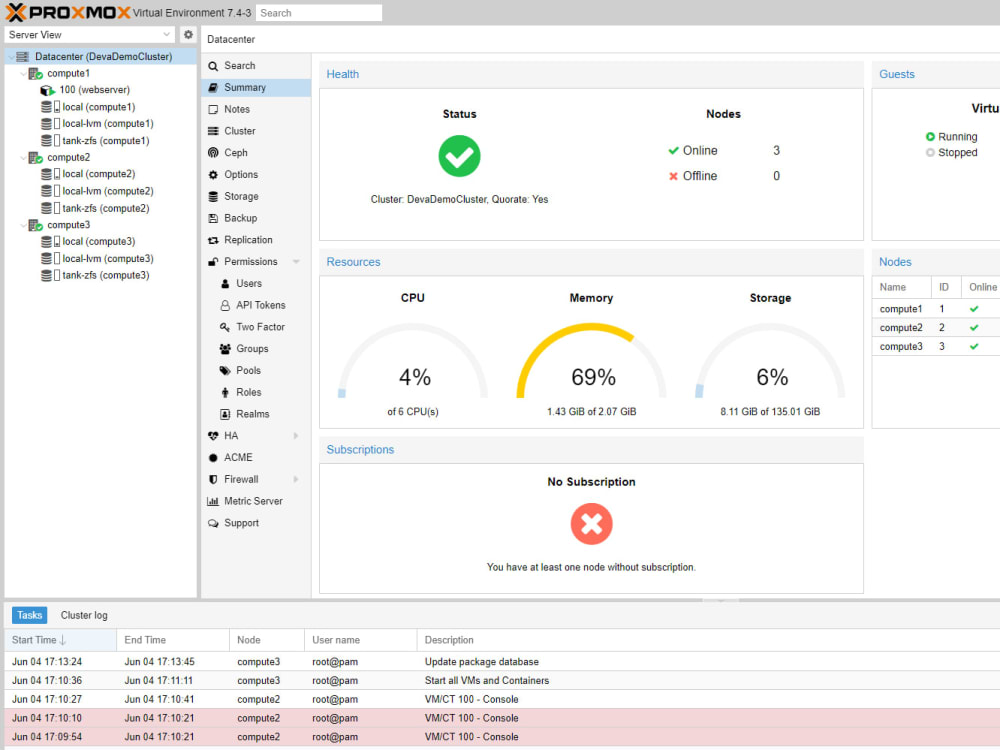Click the Backup floppy icon

[x=213, y=218]
